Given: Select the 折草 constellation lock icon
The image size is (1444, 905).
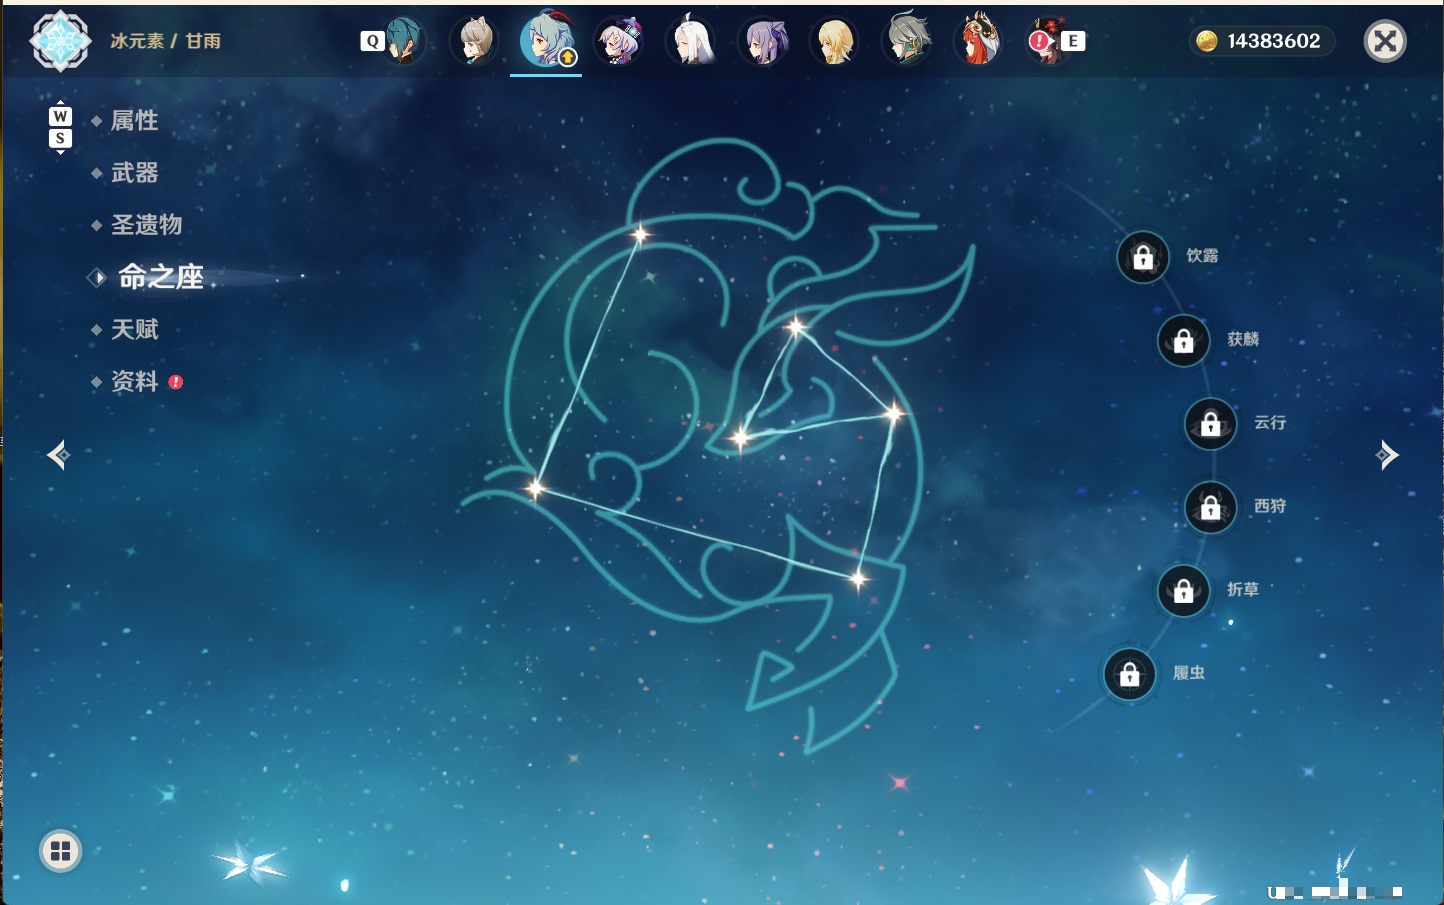Looking at the screenshot, I should pos(1183,591).
